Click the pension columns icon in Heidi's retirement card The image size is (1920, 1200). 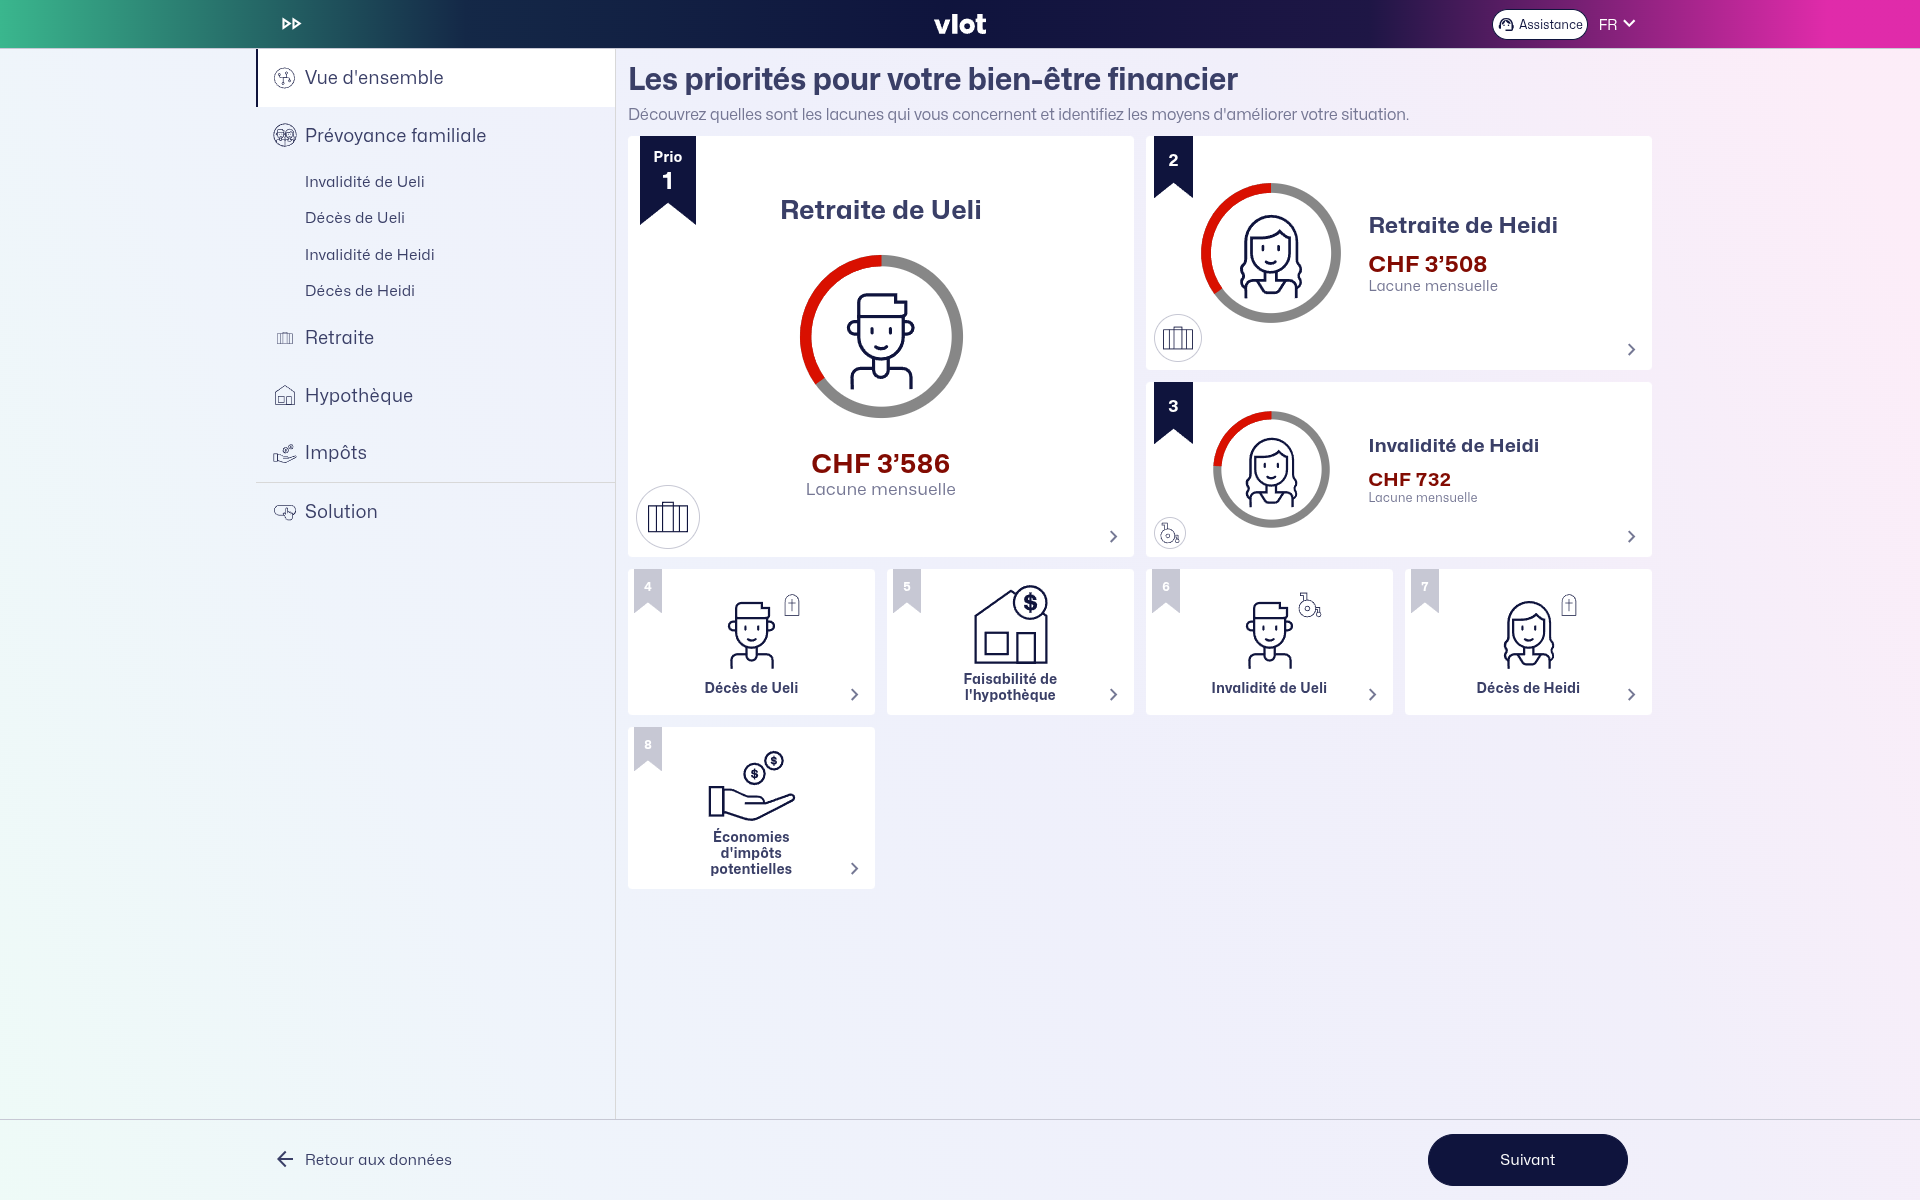click(1178, 338)
